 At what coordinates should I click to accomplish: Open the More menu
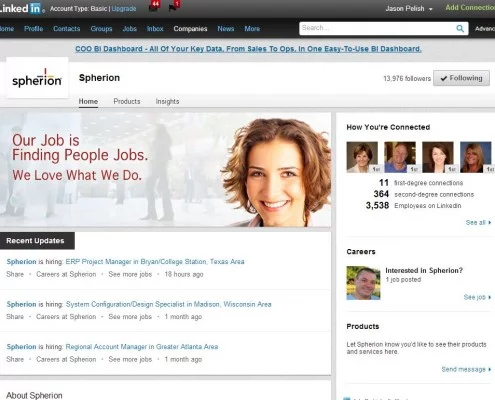tap(252, 29)
